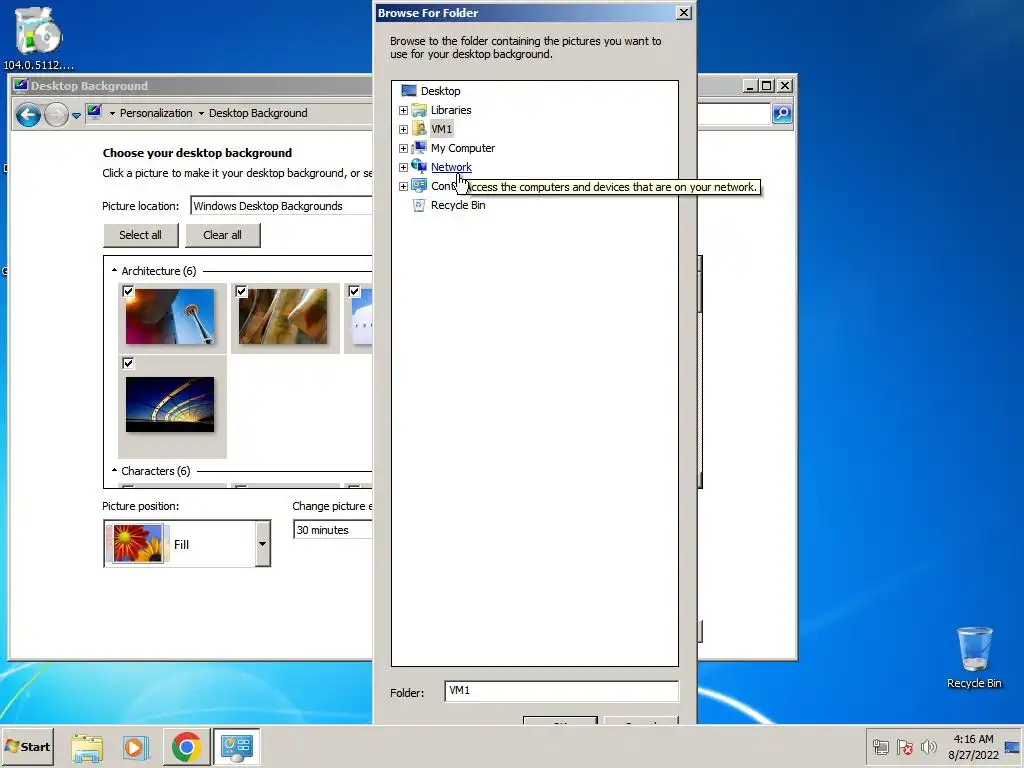Click the Select all button
This screenshot has width=1024, height=768.
140,235
